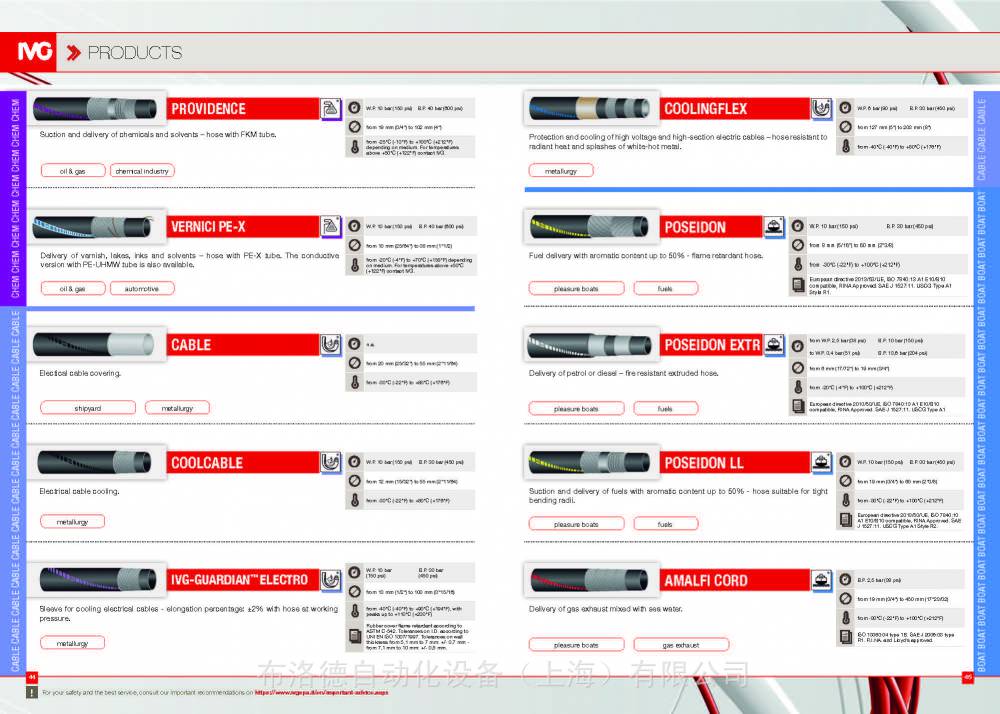Click the thermometer icon in CABLE specs
This screenshot has width=1000, height=714.
pyautogui.click(x=353, y=383)
